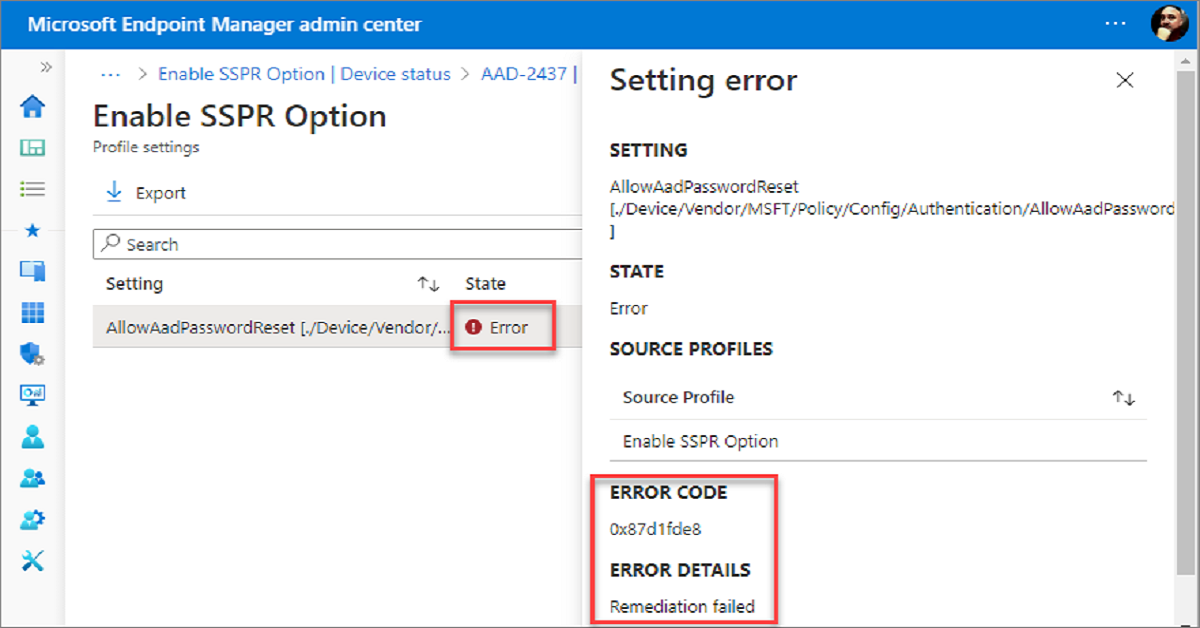
Task: Go to Enable SSPR Option Device status breadcrumb
Action: pyautogui.click(x=304, y=74)
